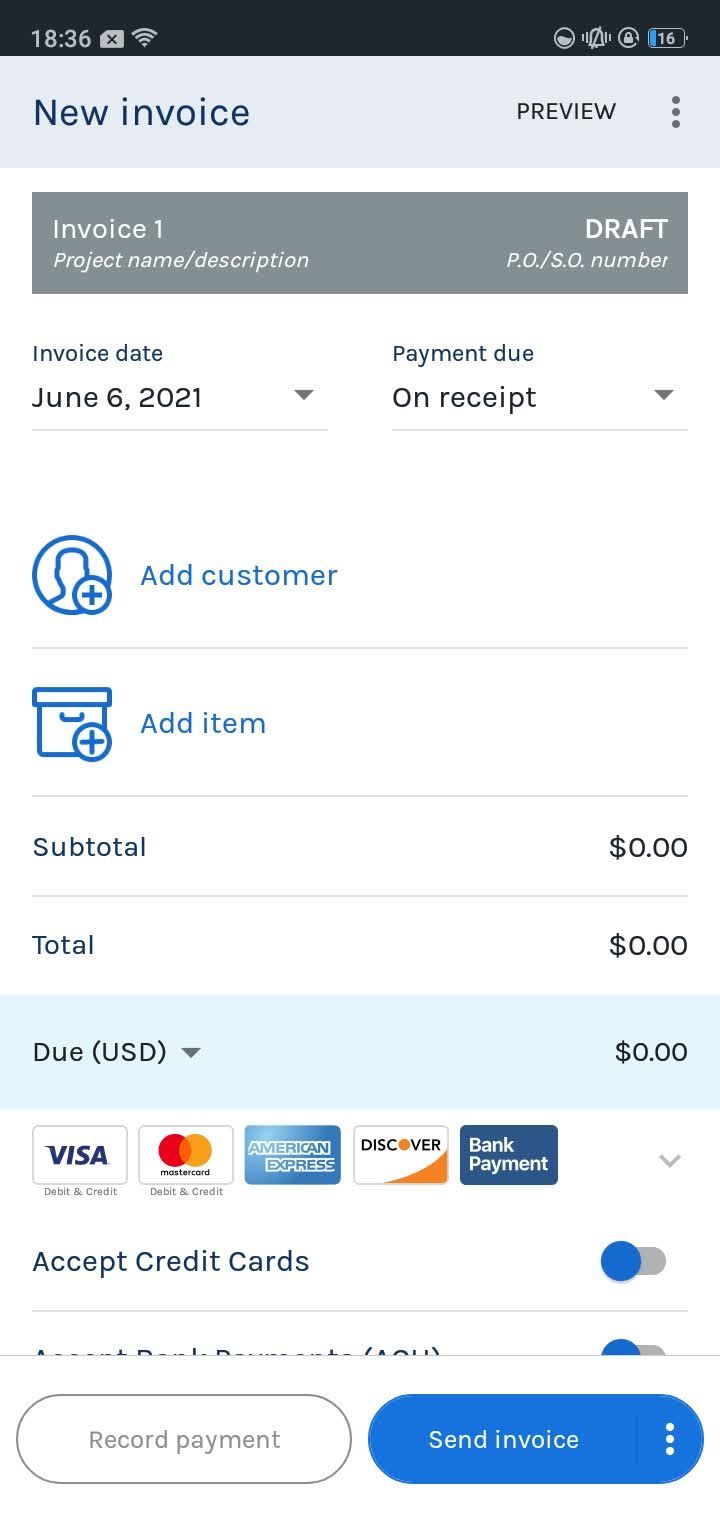Viewport: 720px width, 1520px height.
Task: Open the three-dot overflow menu in header
Action: pyautogui.click(x=676, y=112)
